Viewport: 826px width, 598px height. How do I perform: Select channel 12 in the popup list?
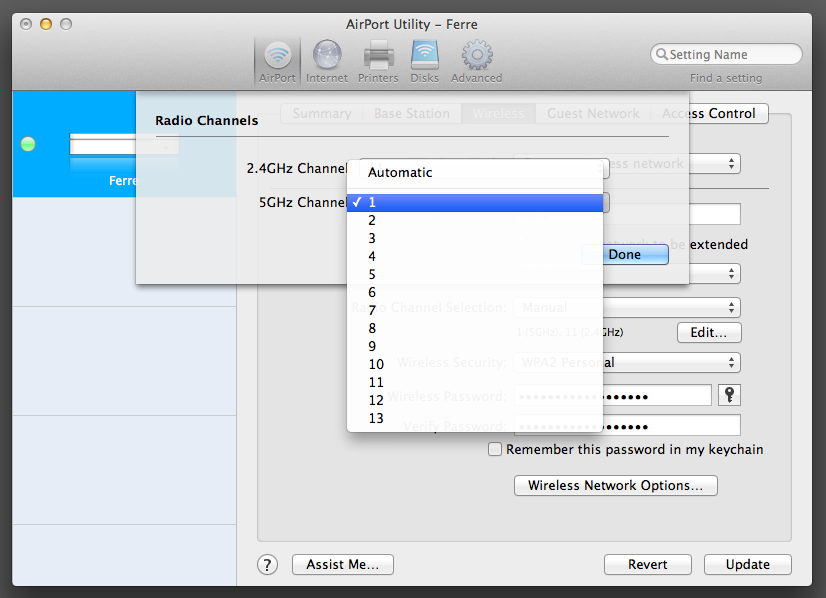[x=475, y=400]
